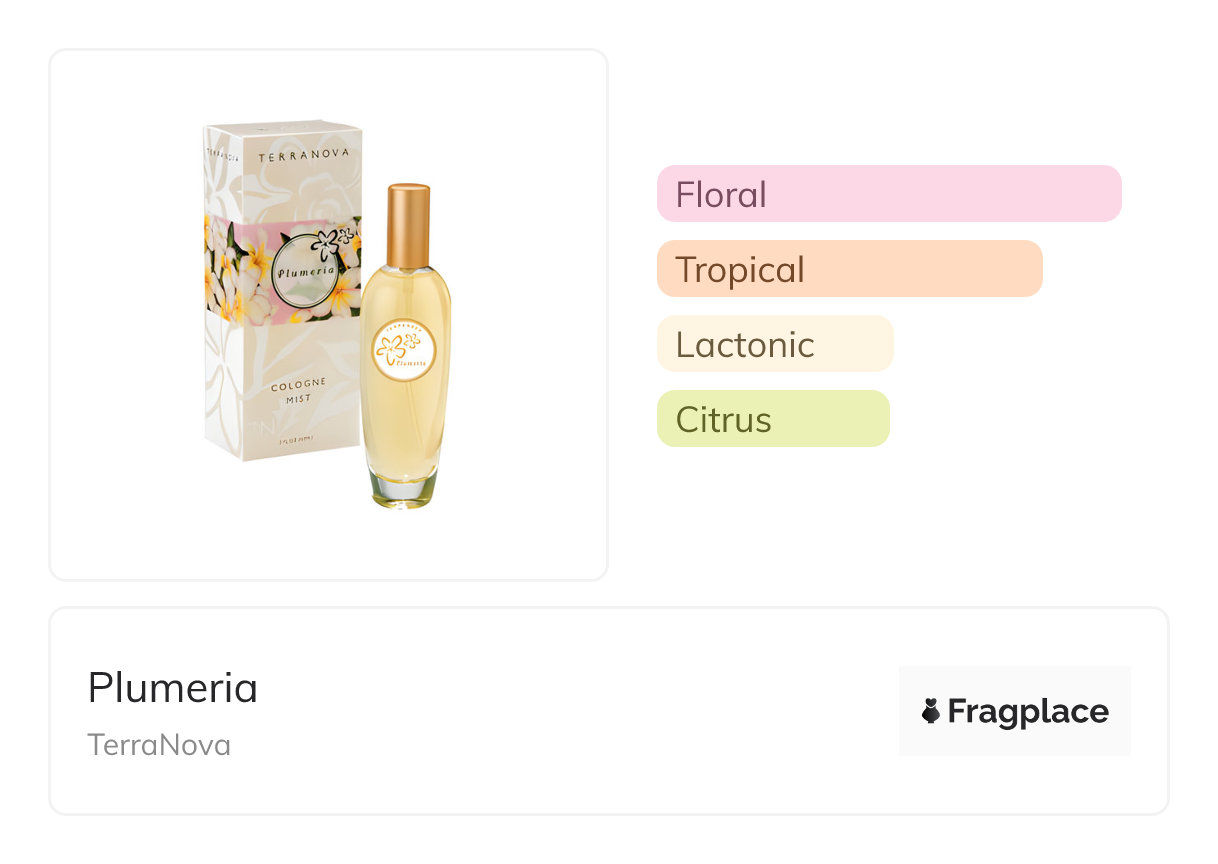Click the Fragplace bottle icon
This screenshot has height=864, width=1218.
coord(930,711)
